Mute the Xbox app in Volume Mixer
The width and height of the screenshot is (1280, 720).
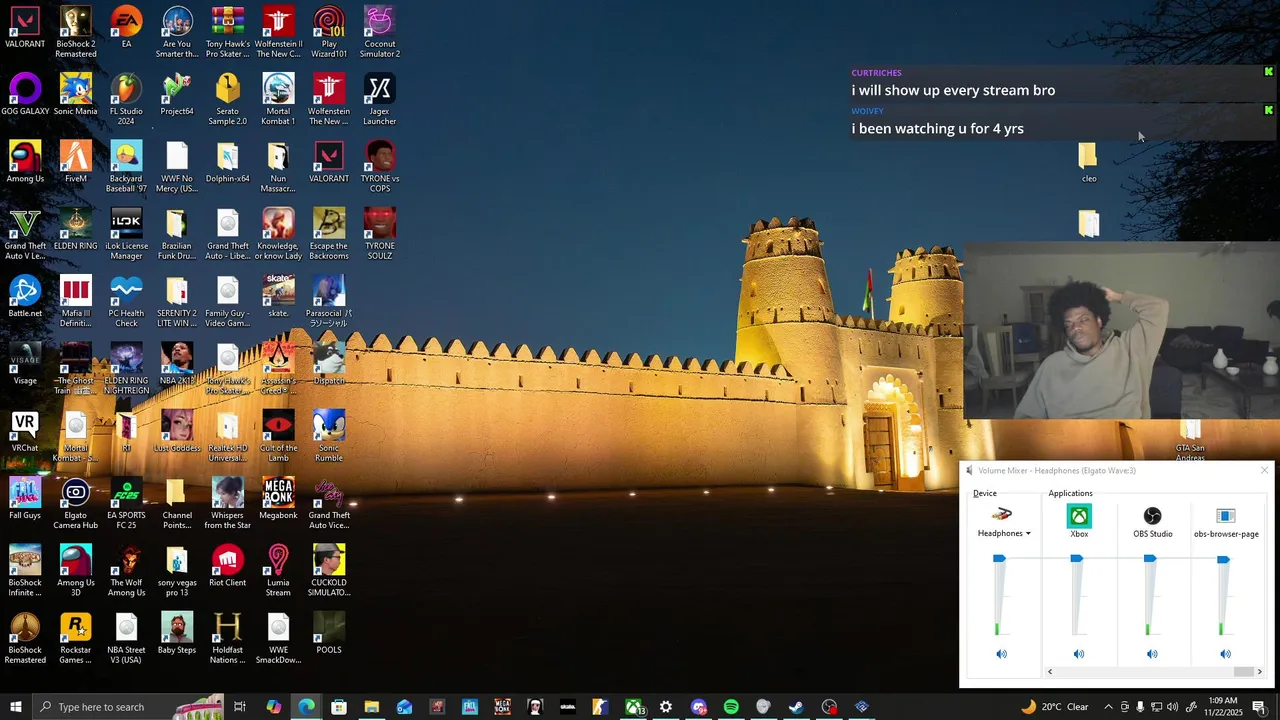pyautogui.click(x=1078, y=654)
